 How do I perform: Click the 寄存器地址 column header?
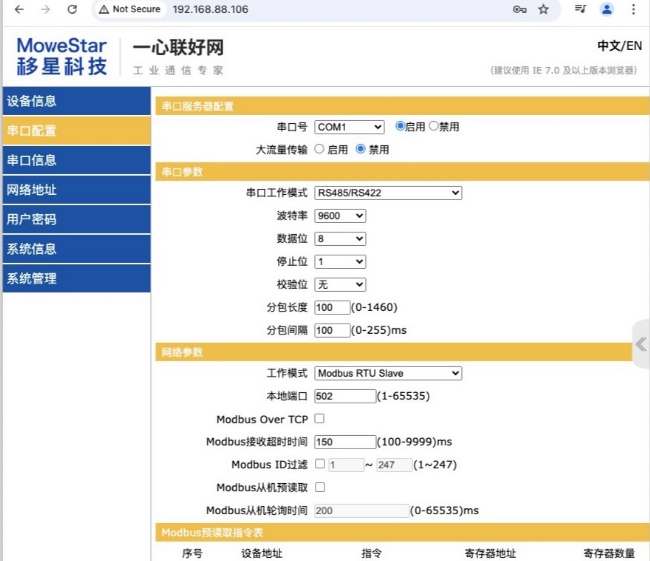pyautogui.click(x=490, y=554)
